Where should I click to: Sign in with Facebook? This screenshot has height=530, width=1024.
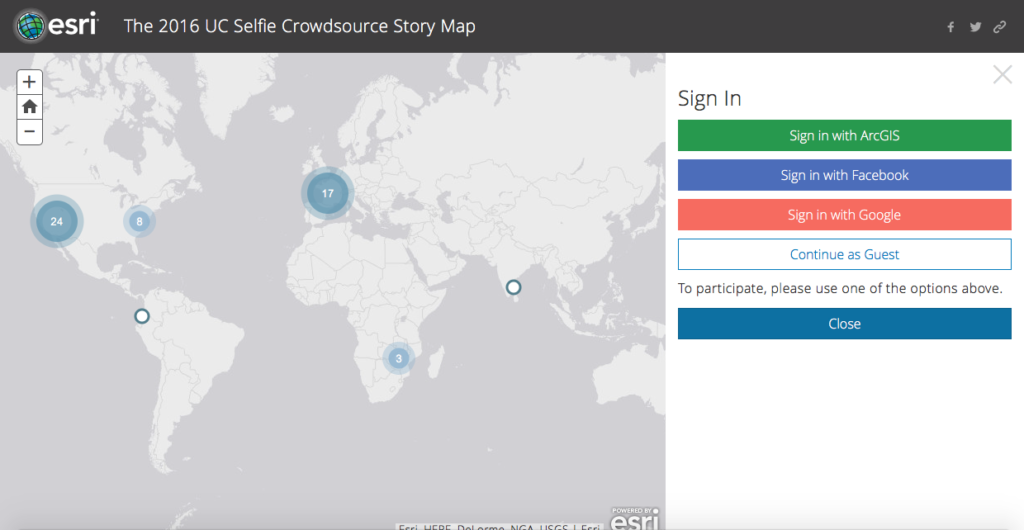pos(844,175)
